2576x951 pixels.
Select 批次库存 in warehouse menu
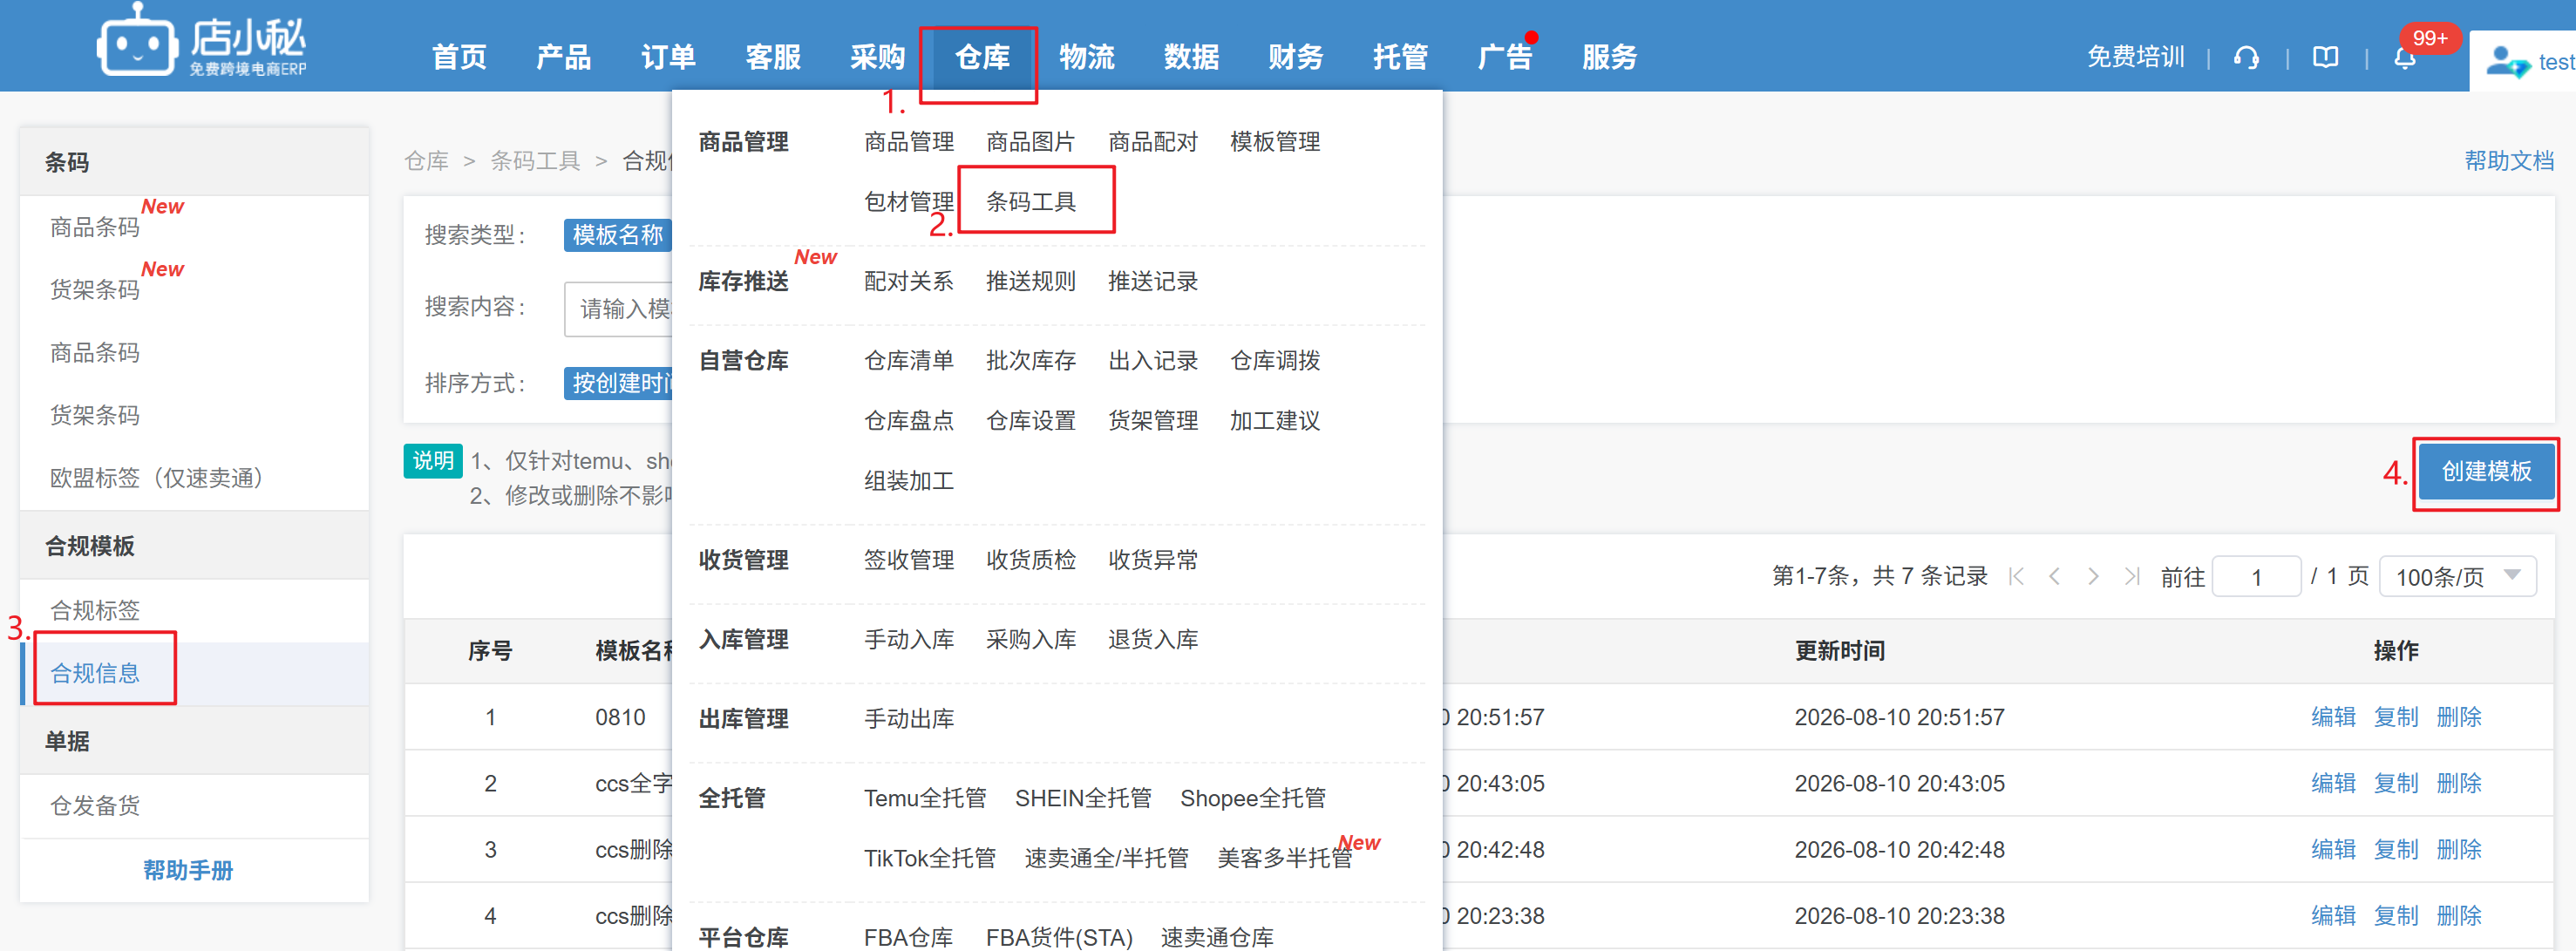(x=1031, y=360)
